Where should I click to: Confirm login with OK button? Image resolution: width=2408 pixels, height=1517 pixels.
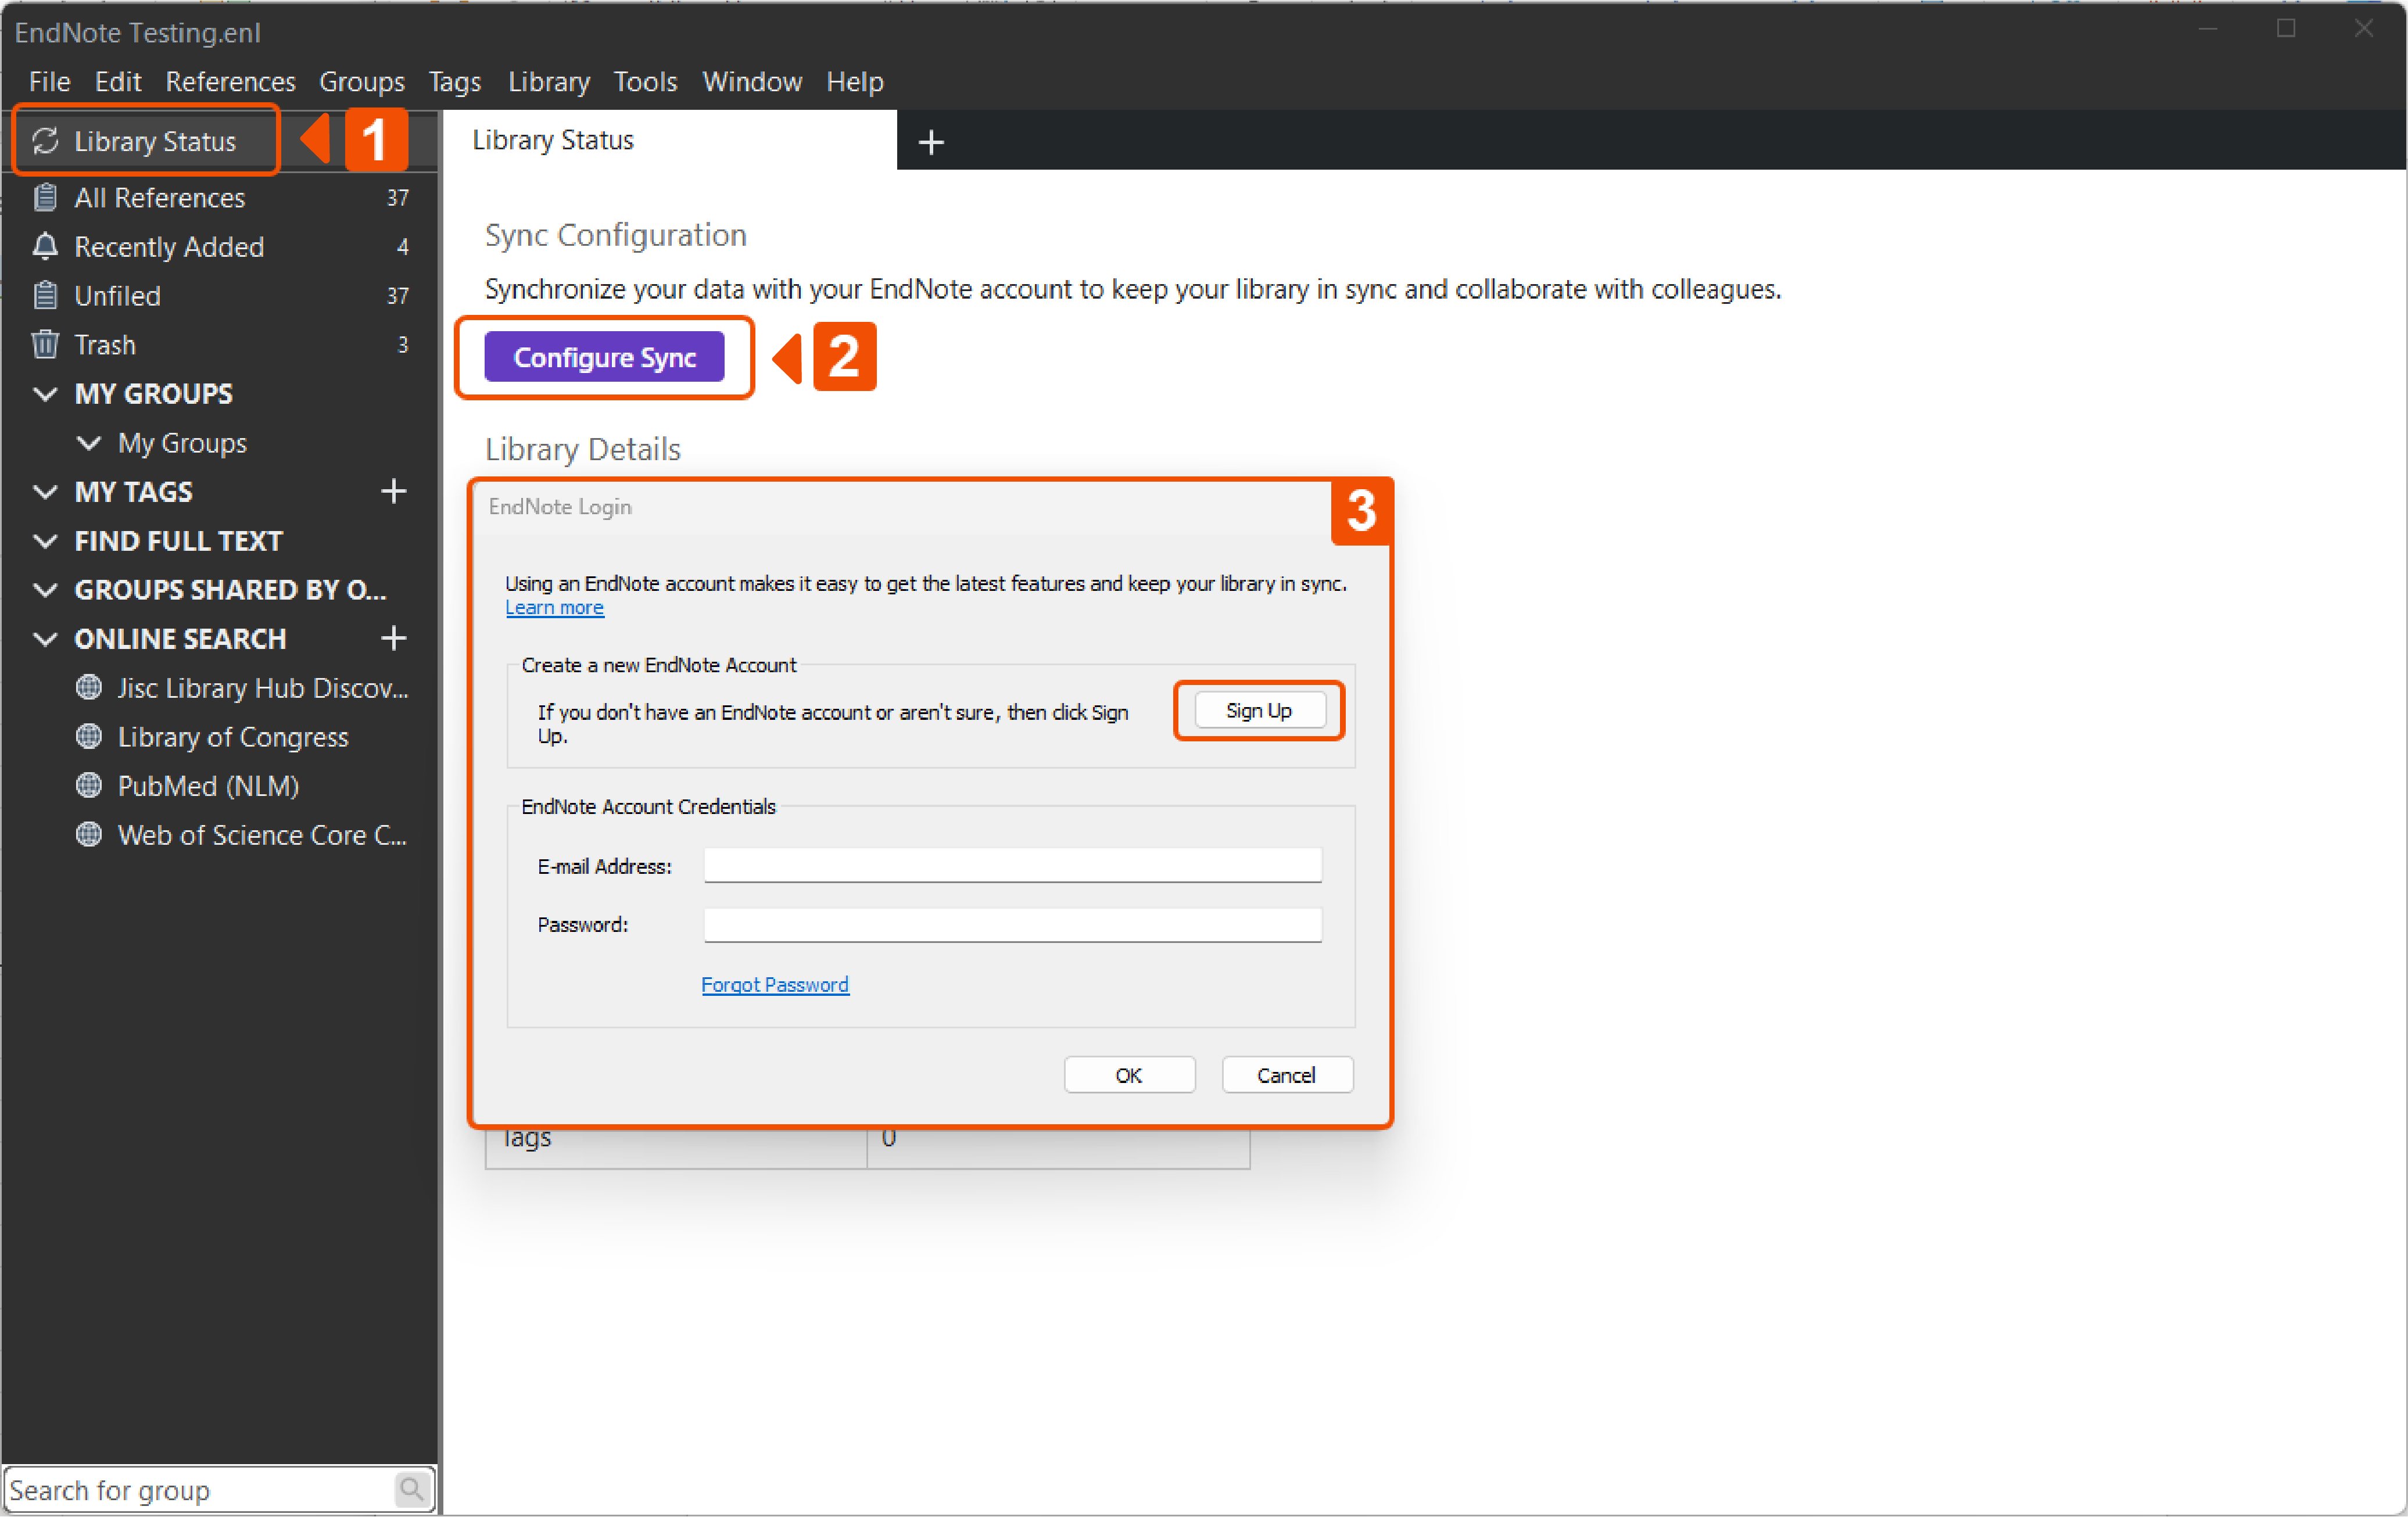1129,1074
